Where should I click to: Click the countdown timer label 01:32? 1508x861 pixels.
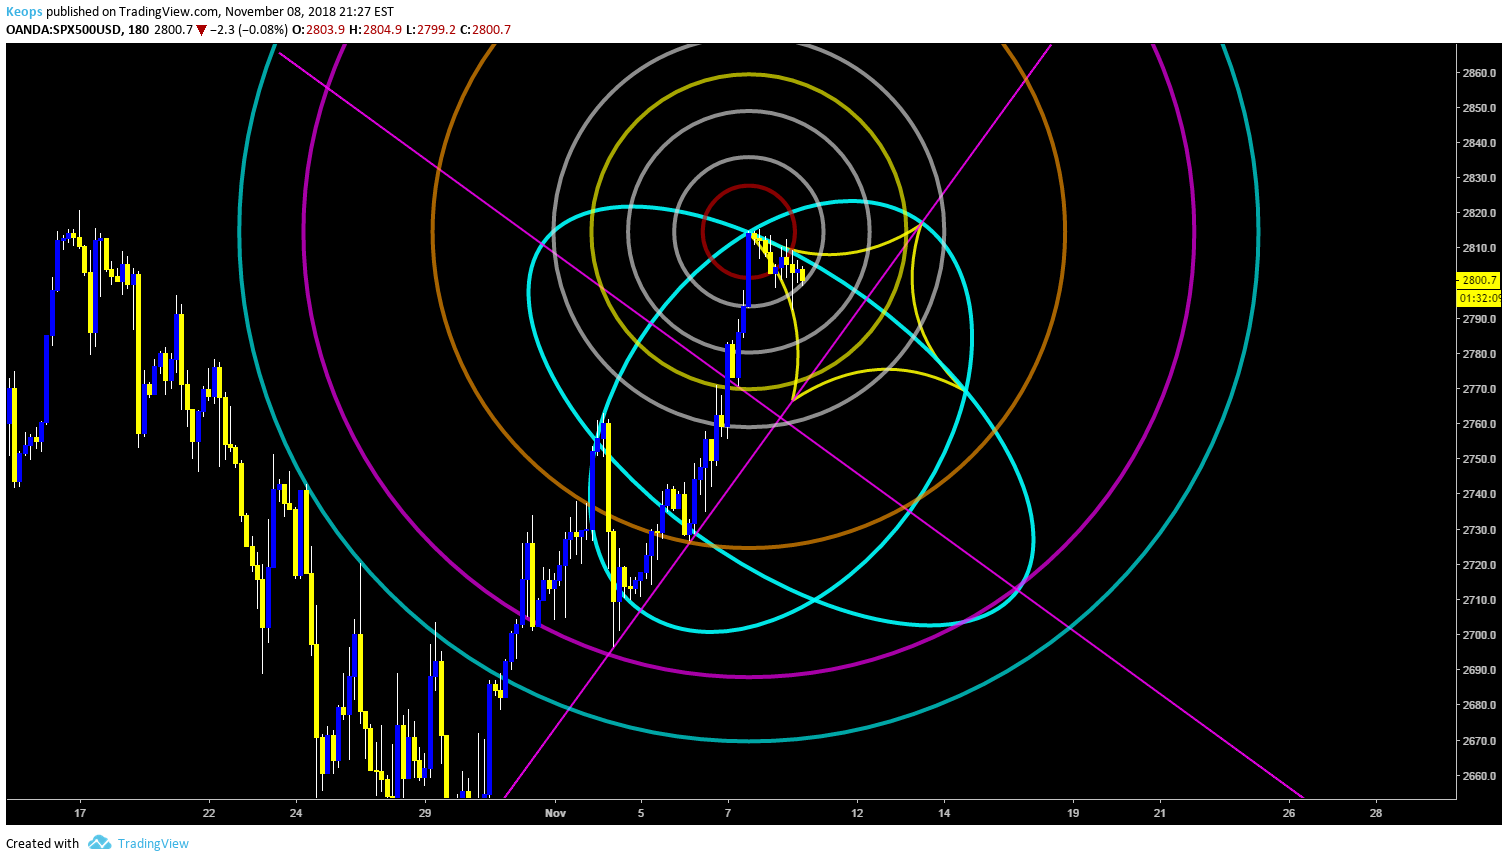click(1479, 298)
